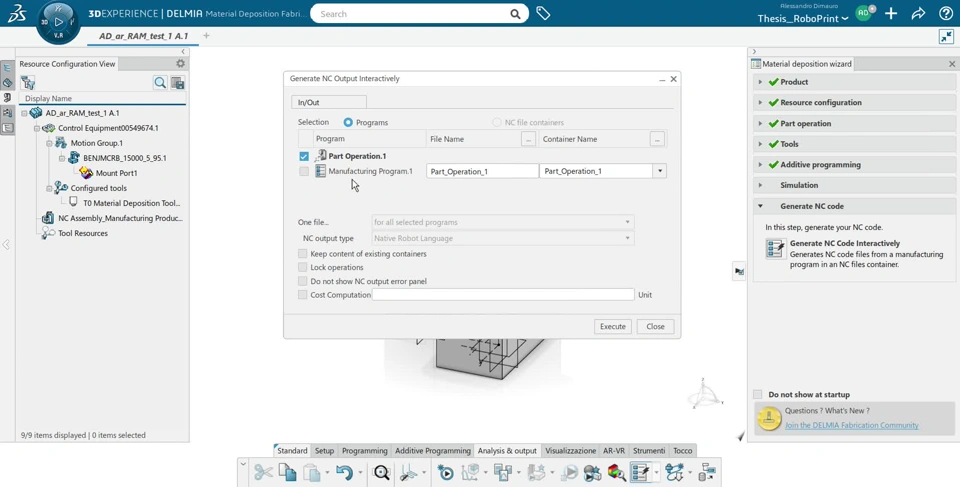Image resolution: width=960 pixels, height=487 pixels.
Task: Switch to the AR-VR tab
Action: 614,450
